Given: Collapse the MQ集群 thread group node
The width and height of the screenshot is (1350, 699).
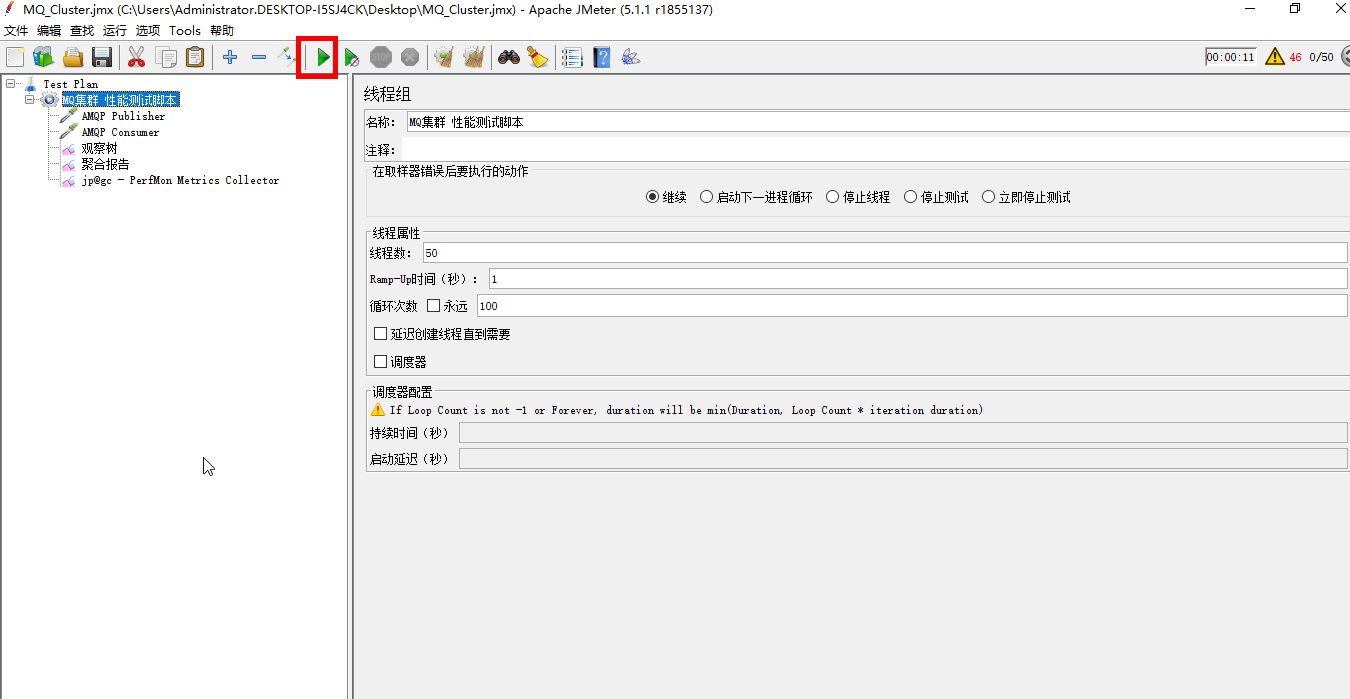Looking at the screenshot, I should pos(30,100).
